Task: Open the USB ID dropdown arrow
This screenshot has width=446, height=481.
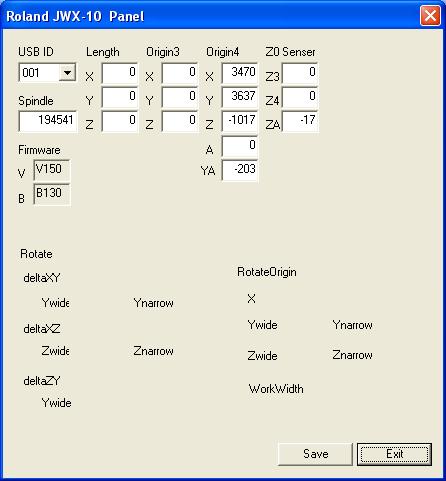Action: click(67, 72)
